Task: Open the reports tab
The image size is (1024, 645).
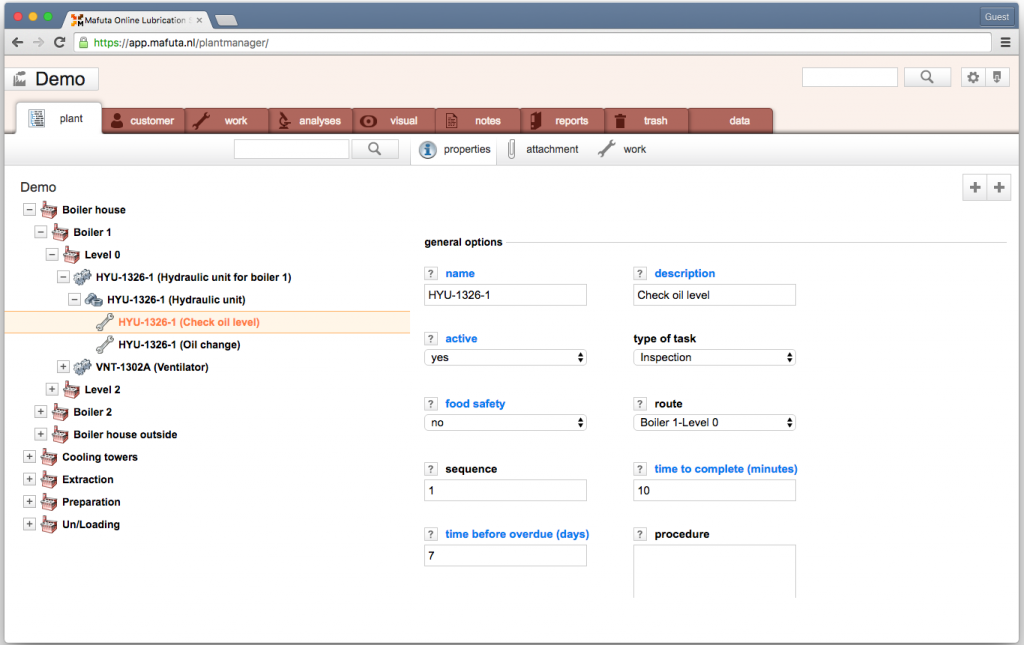Action: [561, 121]
